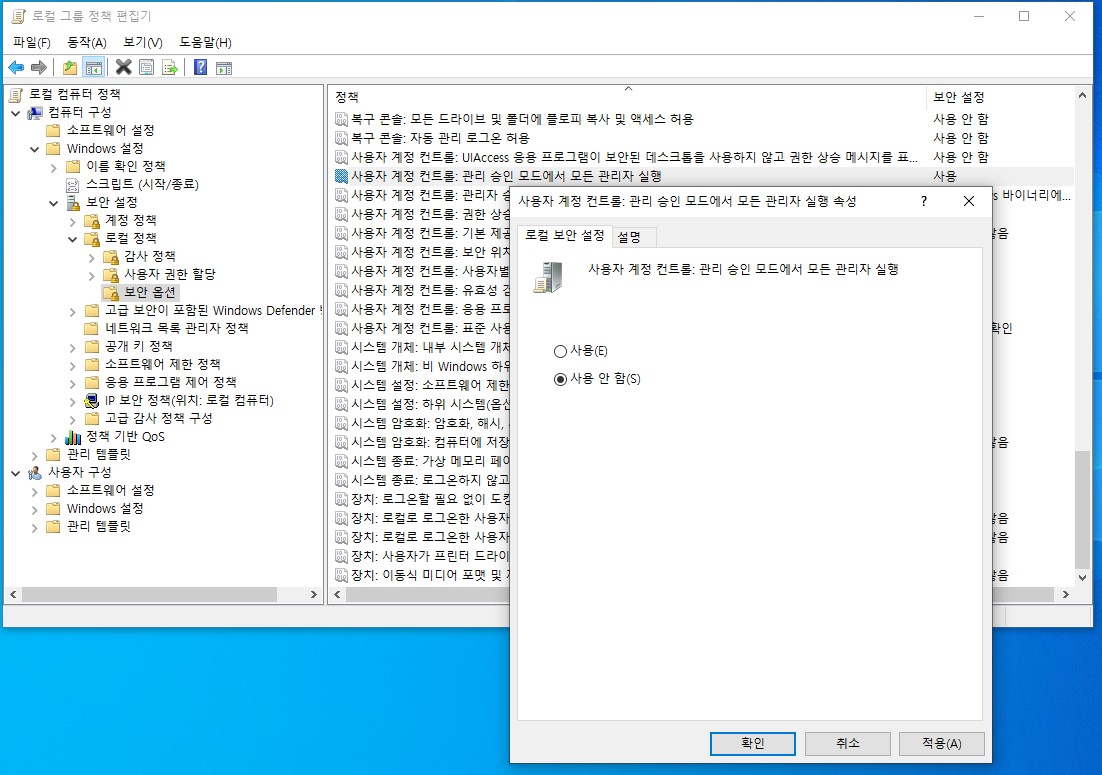This screenshot has height=775, width=1102.
Task: Close the properties dialog with X
Action: click(x=968, y=201)
